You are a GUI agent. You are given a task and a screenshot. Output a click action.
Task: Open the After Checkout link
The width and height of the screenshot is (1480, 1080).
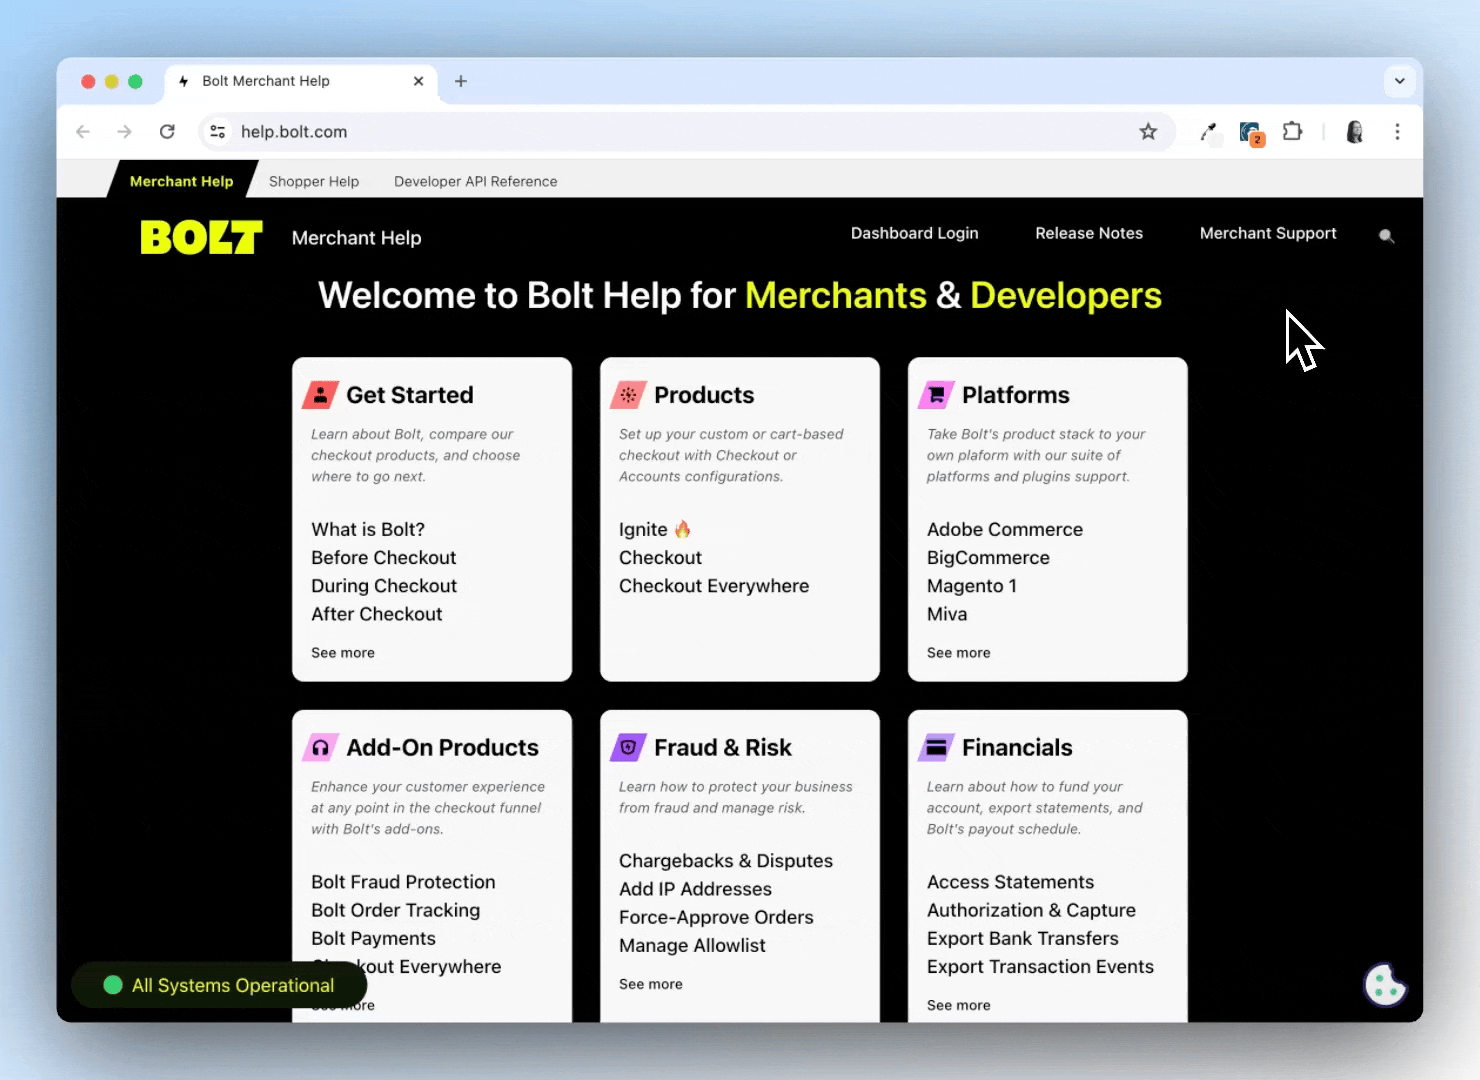[376, 613]
